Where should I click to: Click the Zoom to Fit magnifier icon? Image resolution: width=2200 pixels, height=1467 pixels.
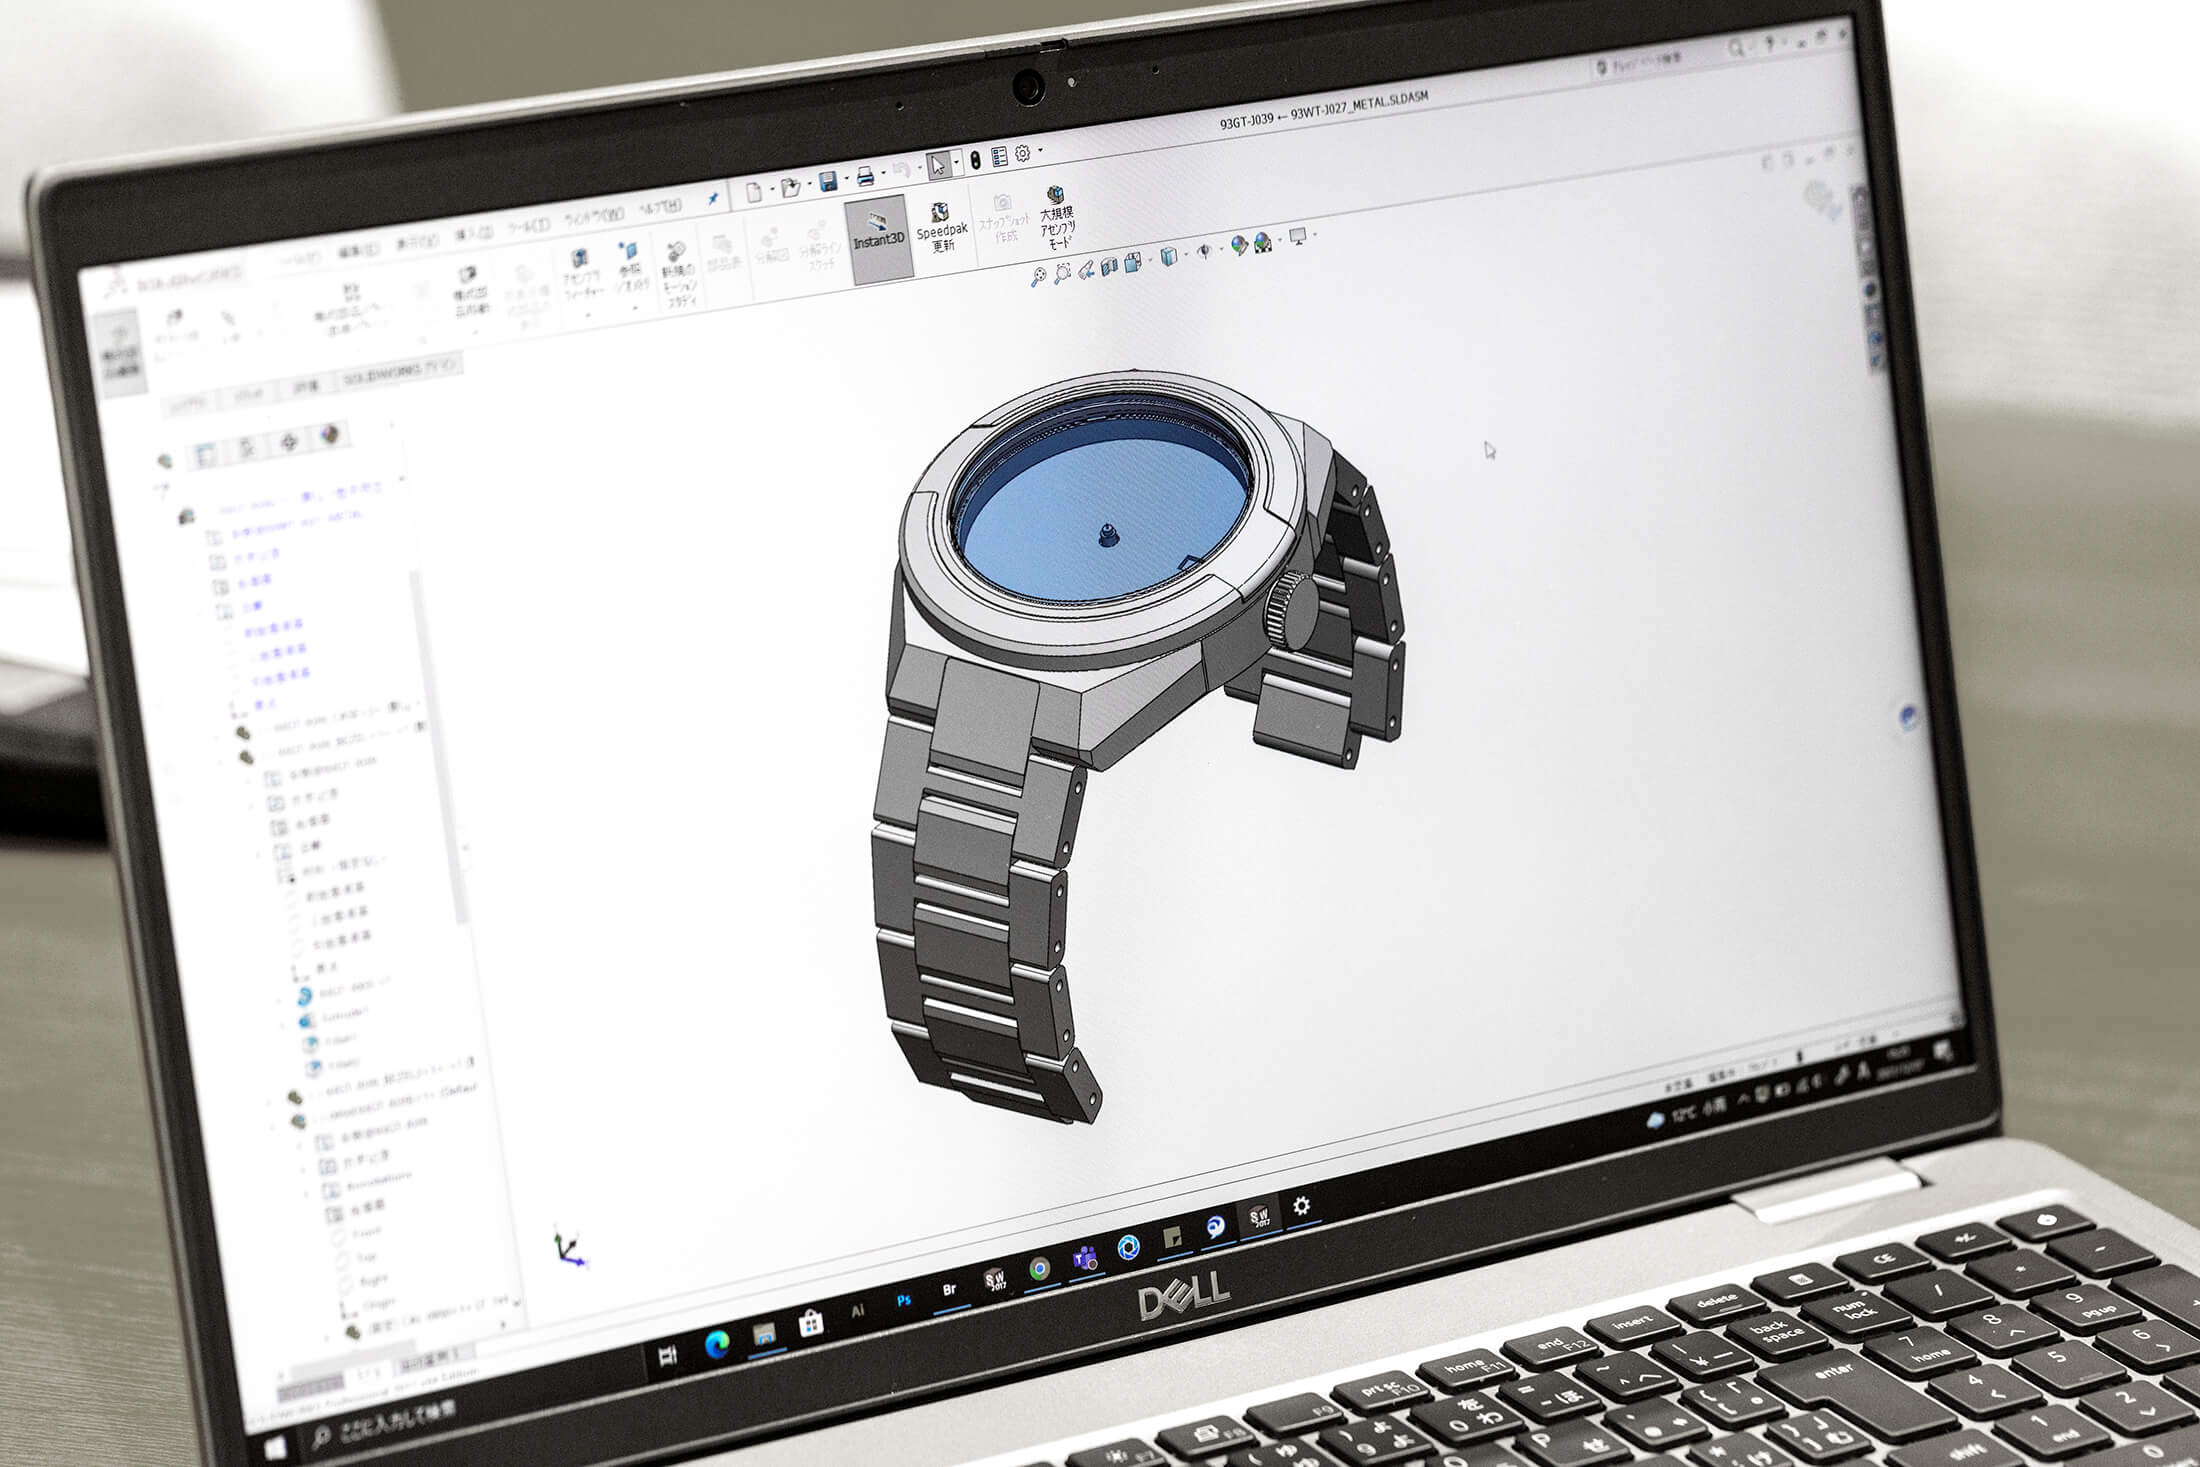[x=1039, y=277]
